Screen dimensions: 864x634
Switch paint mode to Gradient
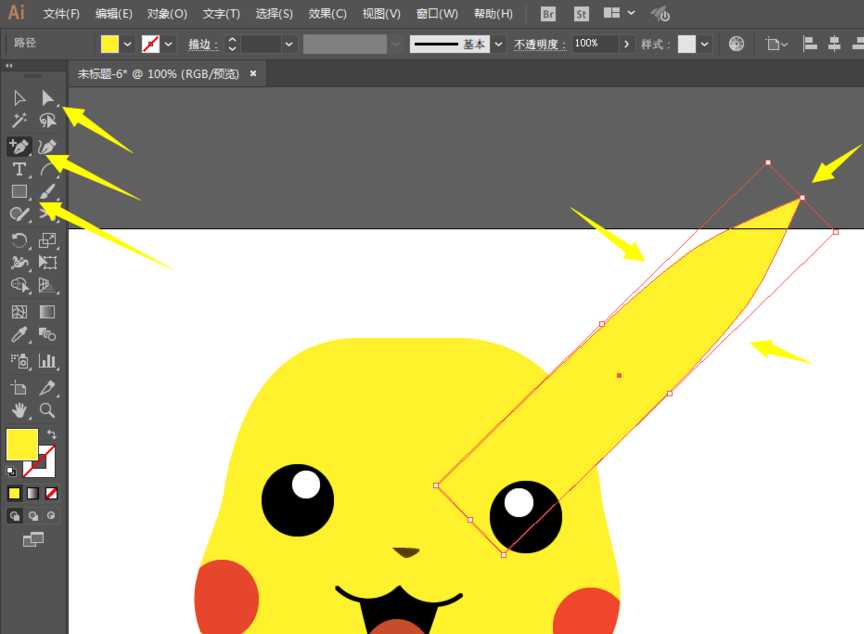[33, 493]
